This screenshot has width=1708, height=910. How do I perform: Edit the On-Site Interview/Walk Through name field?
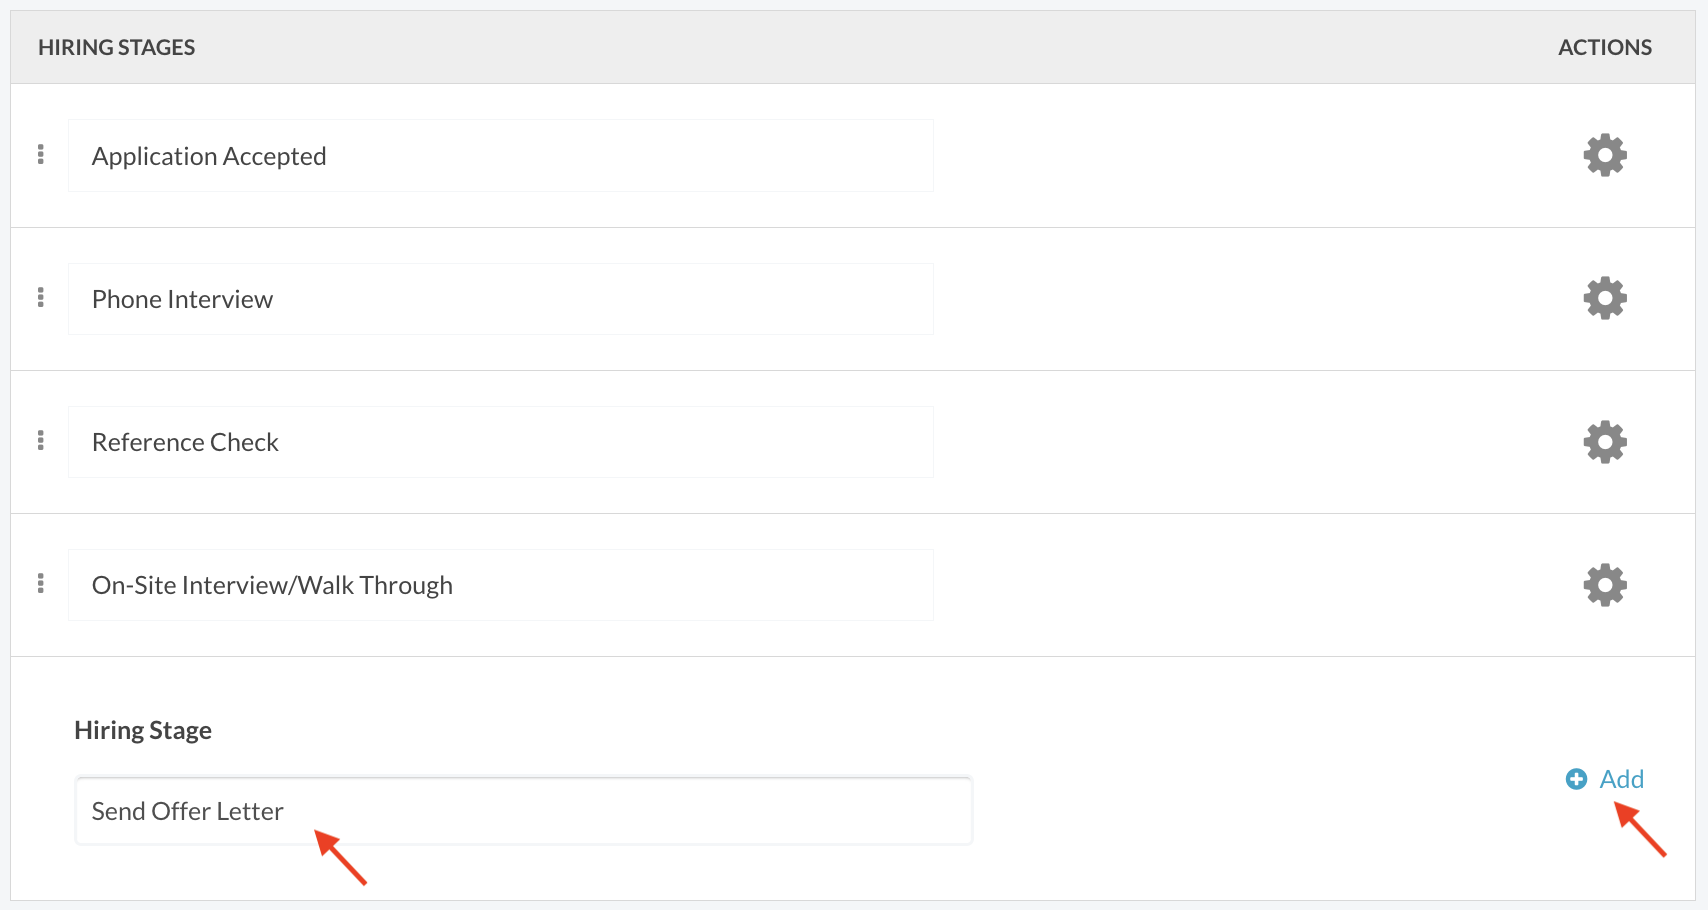[x=501, y=585]
